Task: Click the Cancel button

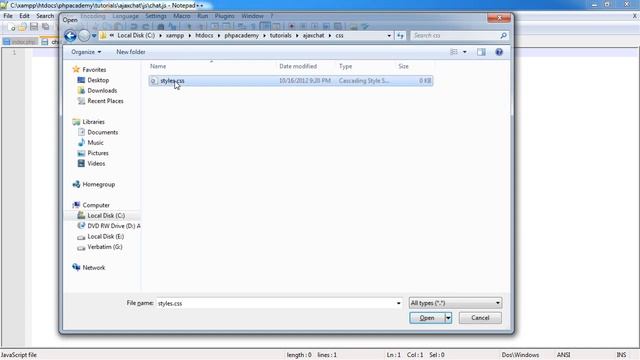Action: 480,318
